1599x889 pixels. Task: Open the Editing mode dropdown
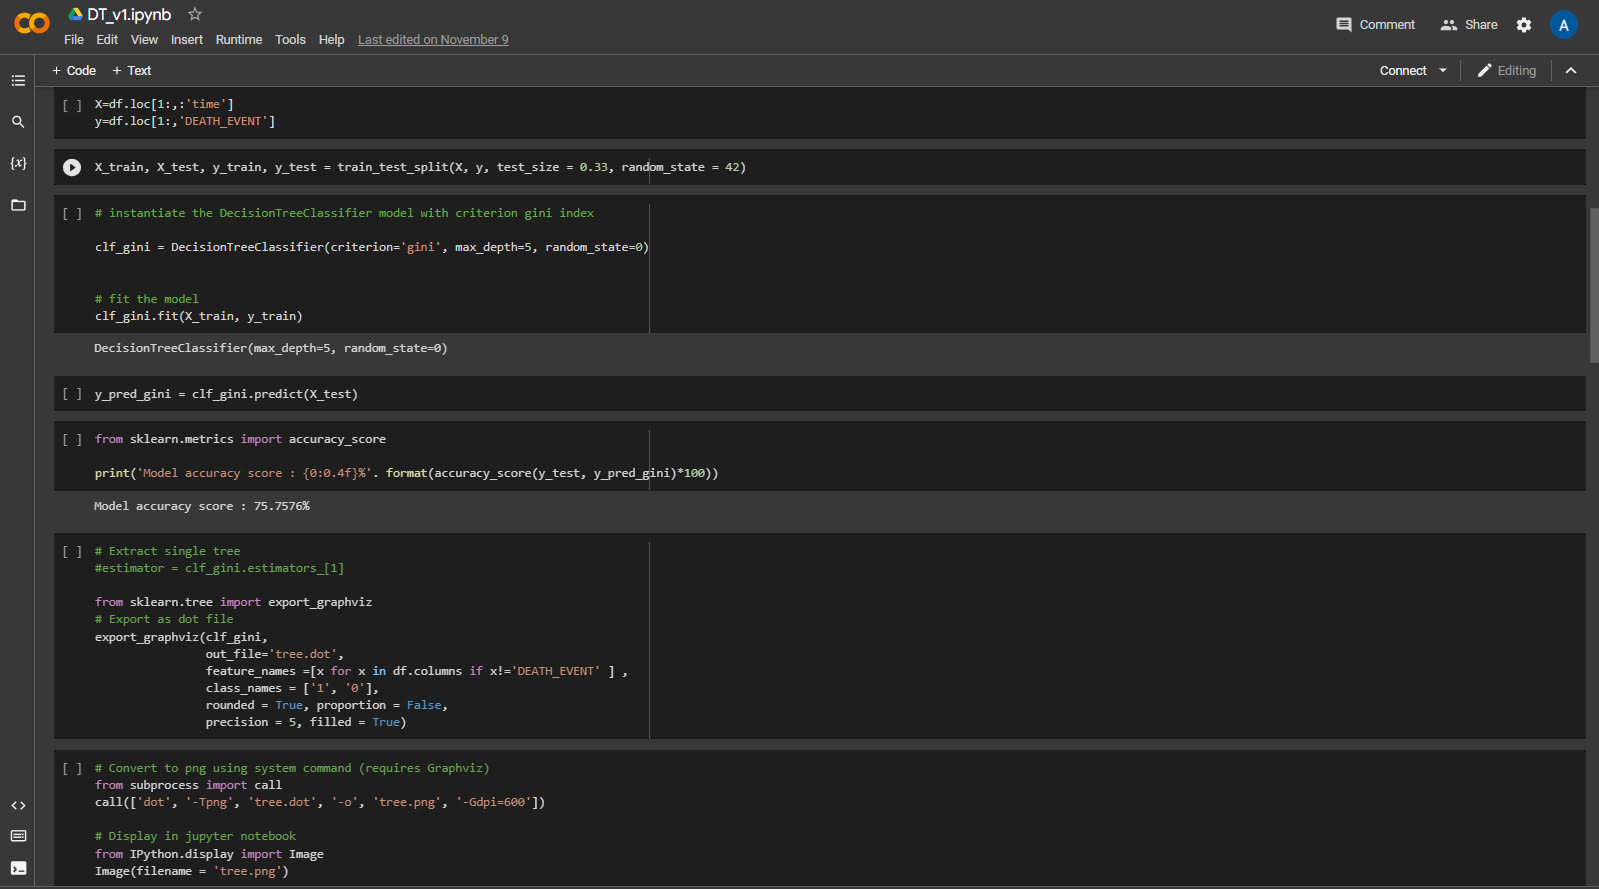[x=1506, y=71]
